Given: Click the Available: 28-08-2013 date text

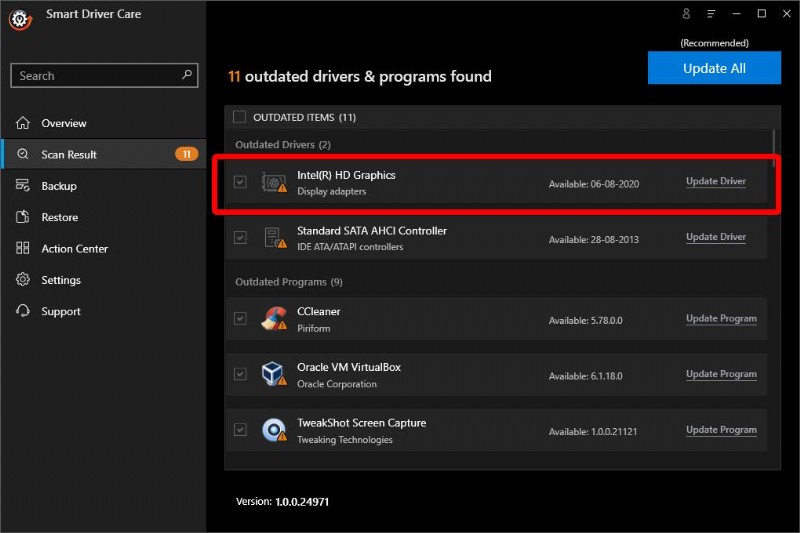Looking at the screenshot, I should point(593,240).
